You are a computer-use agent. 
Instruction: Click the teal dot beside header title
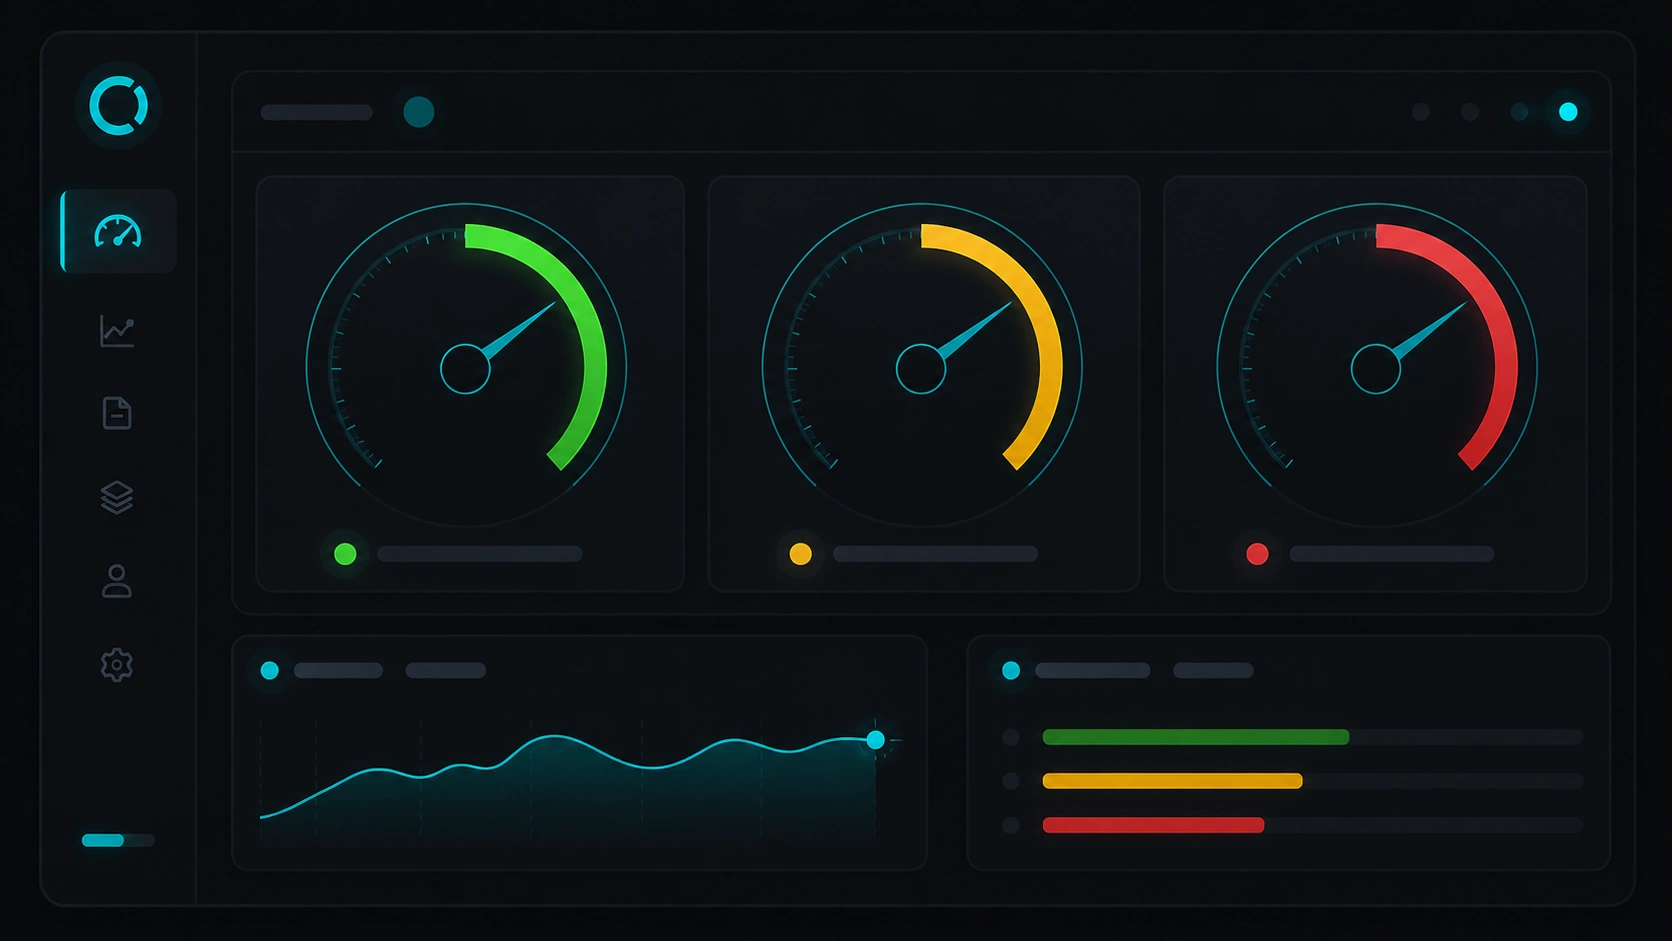tap(419, 112)
